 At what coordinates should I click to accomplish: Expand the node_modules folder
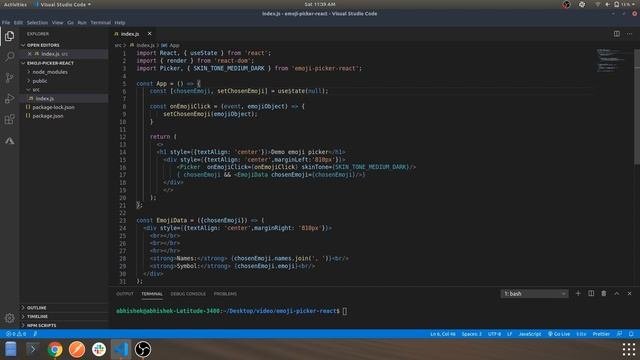click(x=50, y=72)
